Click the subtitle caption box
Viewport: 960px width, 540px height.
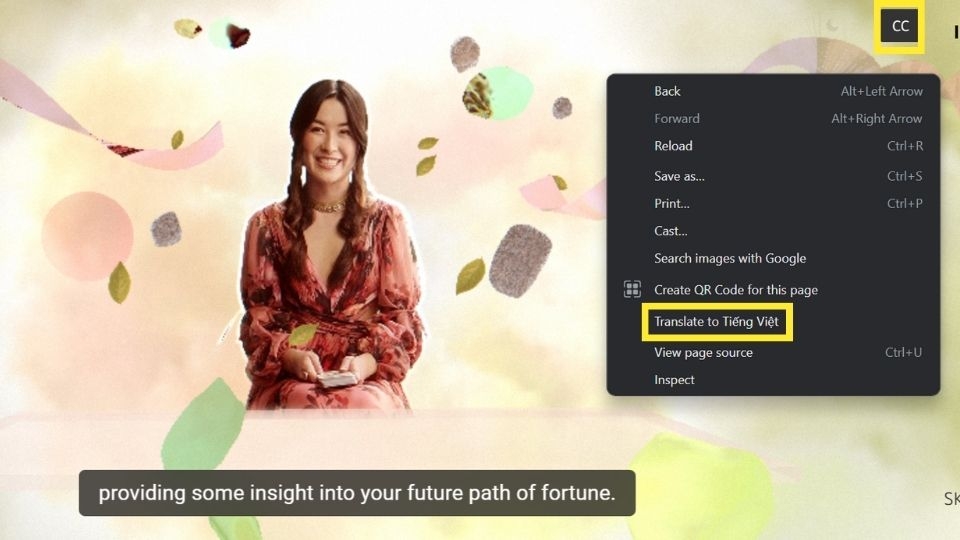[357, 493]
